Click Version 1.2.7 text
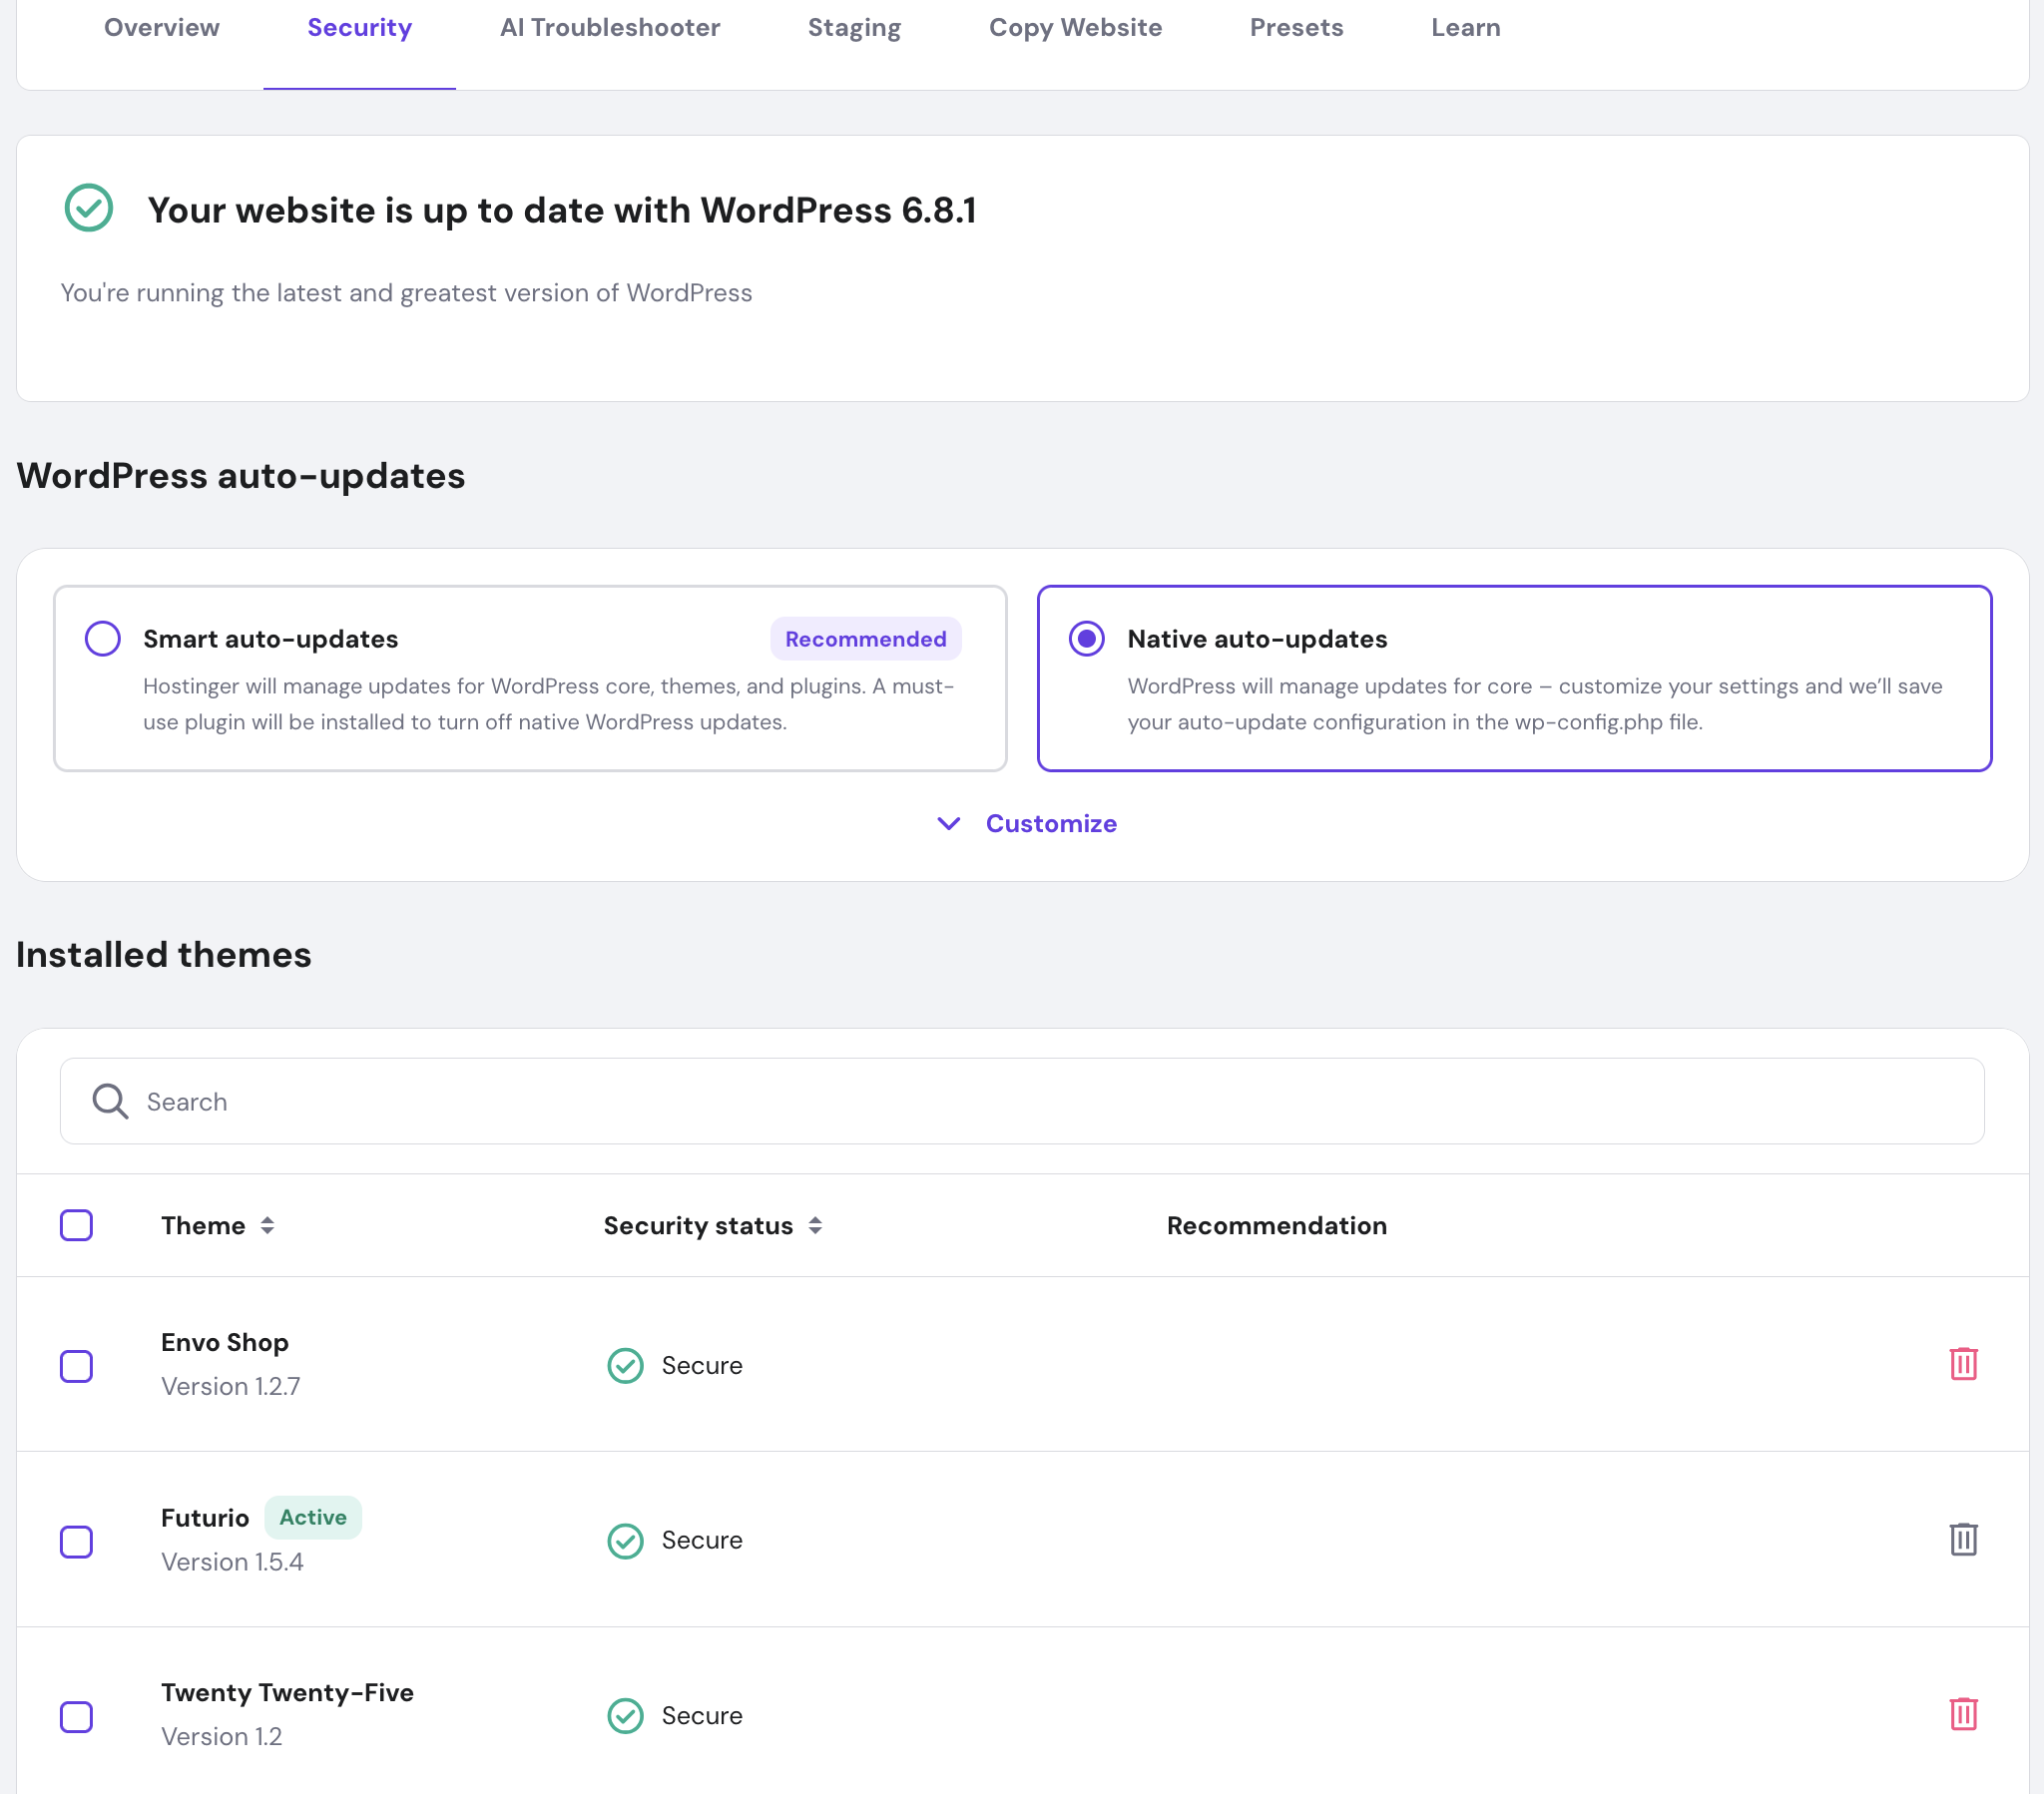 [x=231, y=1386]
